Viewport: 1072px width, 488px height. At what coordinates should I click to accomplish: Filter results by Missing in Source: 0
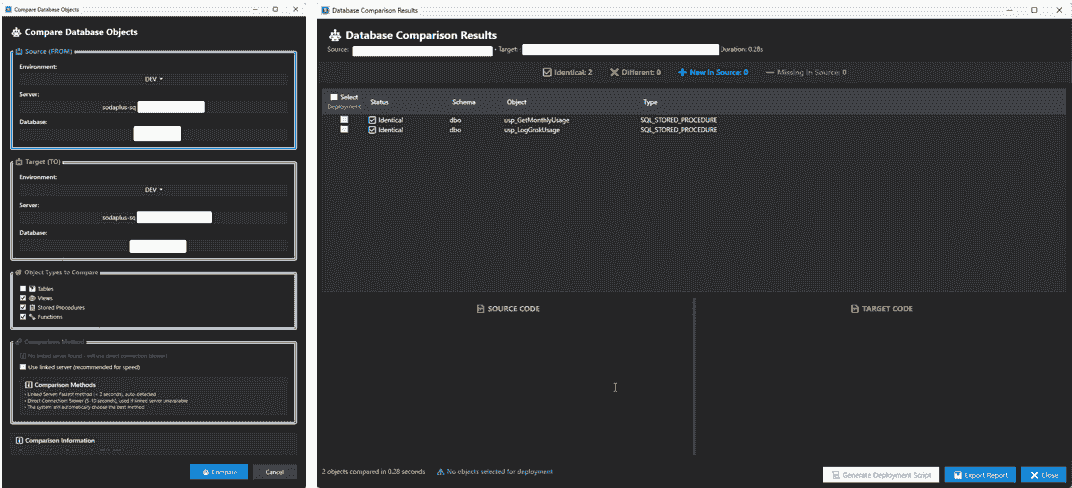(x=806, y=73)
